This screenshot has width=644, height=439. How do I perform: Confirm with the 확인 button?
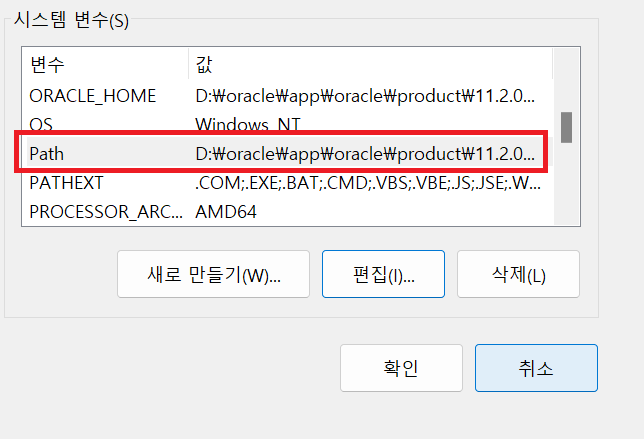pyautogui.click(x=401, y=368)
